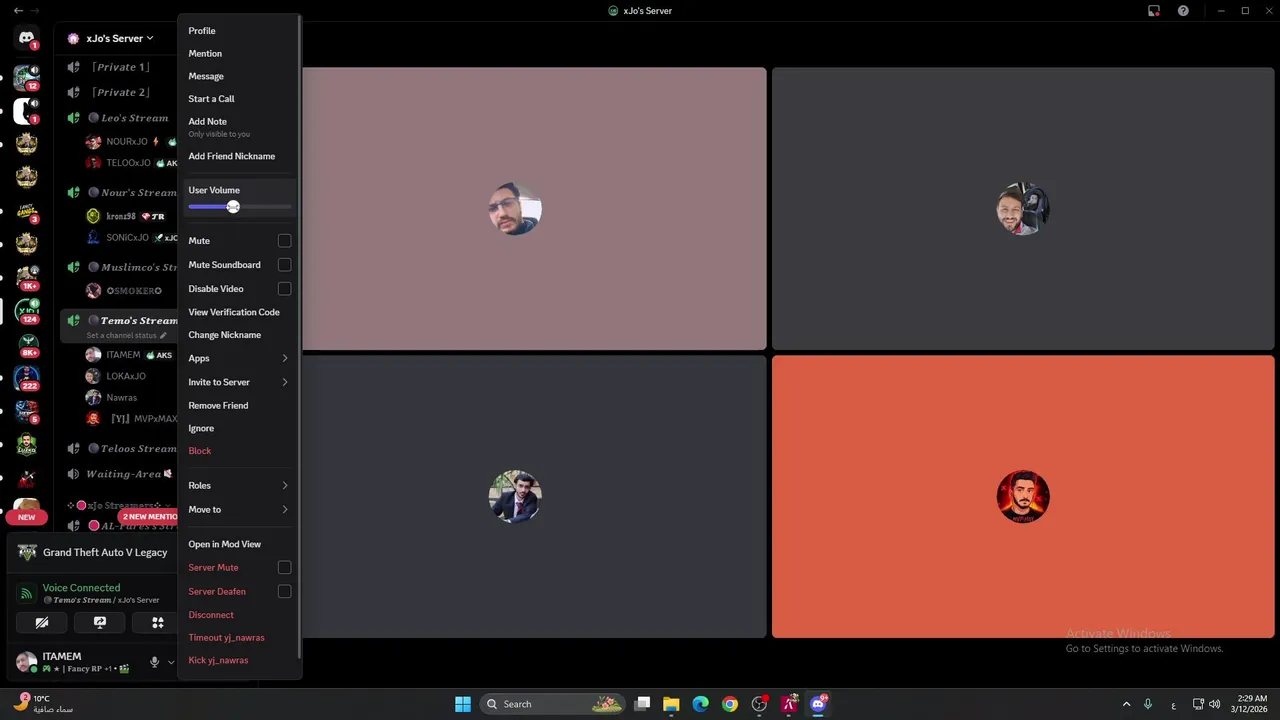Viewport: 1280px width, 720px height.
Task: Click the pencil icon next to Set a channel status
Action: 163,336
